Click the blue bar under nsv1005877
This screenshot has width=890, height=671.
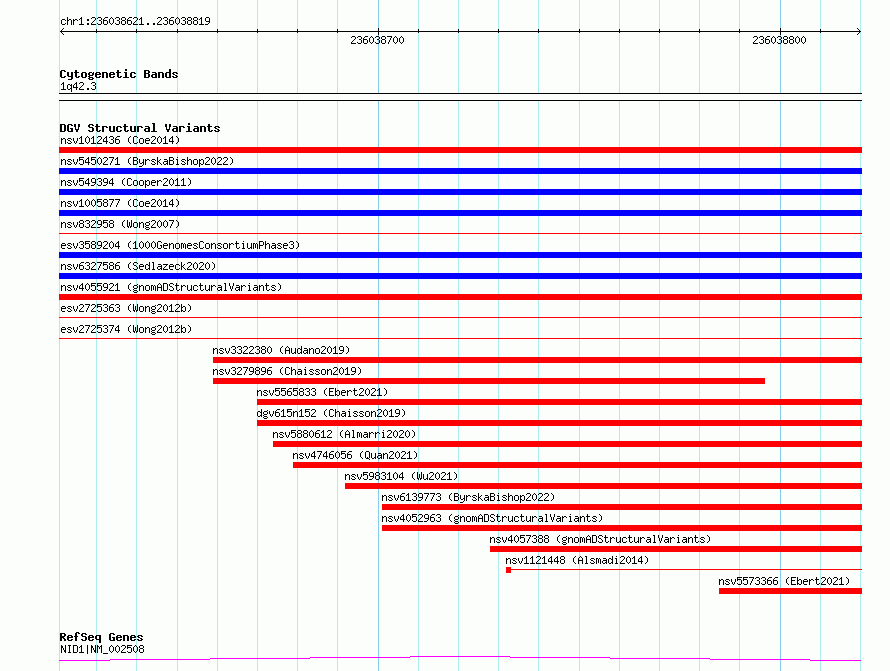click(460, 213)
